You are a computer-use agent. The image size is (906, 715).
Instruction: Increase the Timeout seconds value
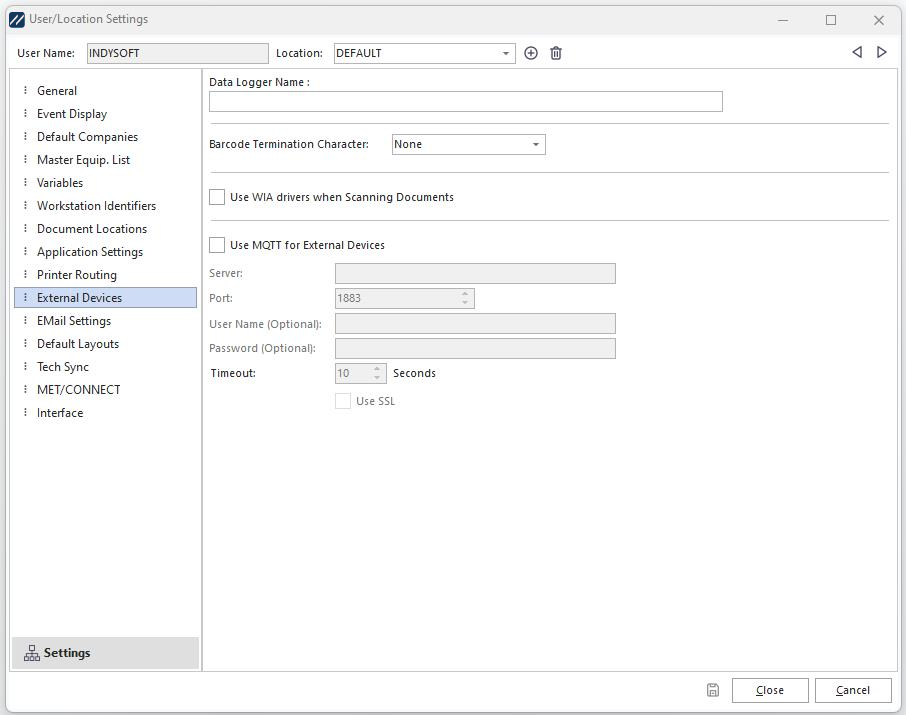pos(377,369)
